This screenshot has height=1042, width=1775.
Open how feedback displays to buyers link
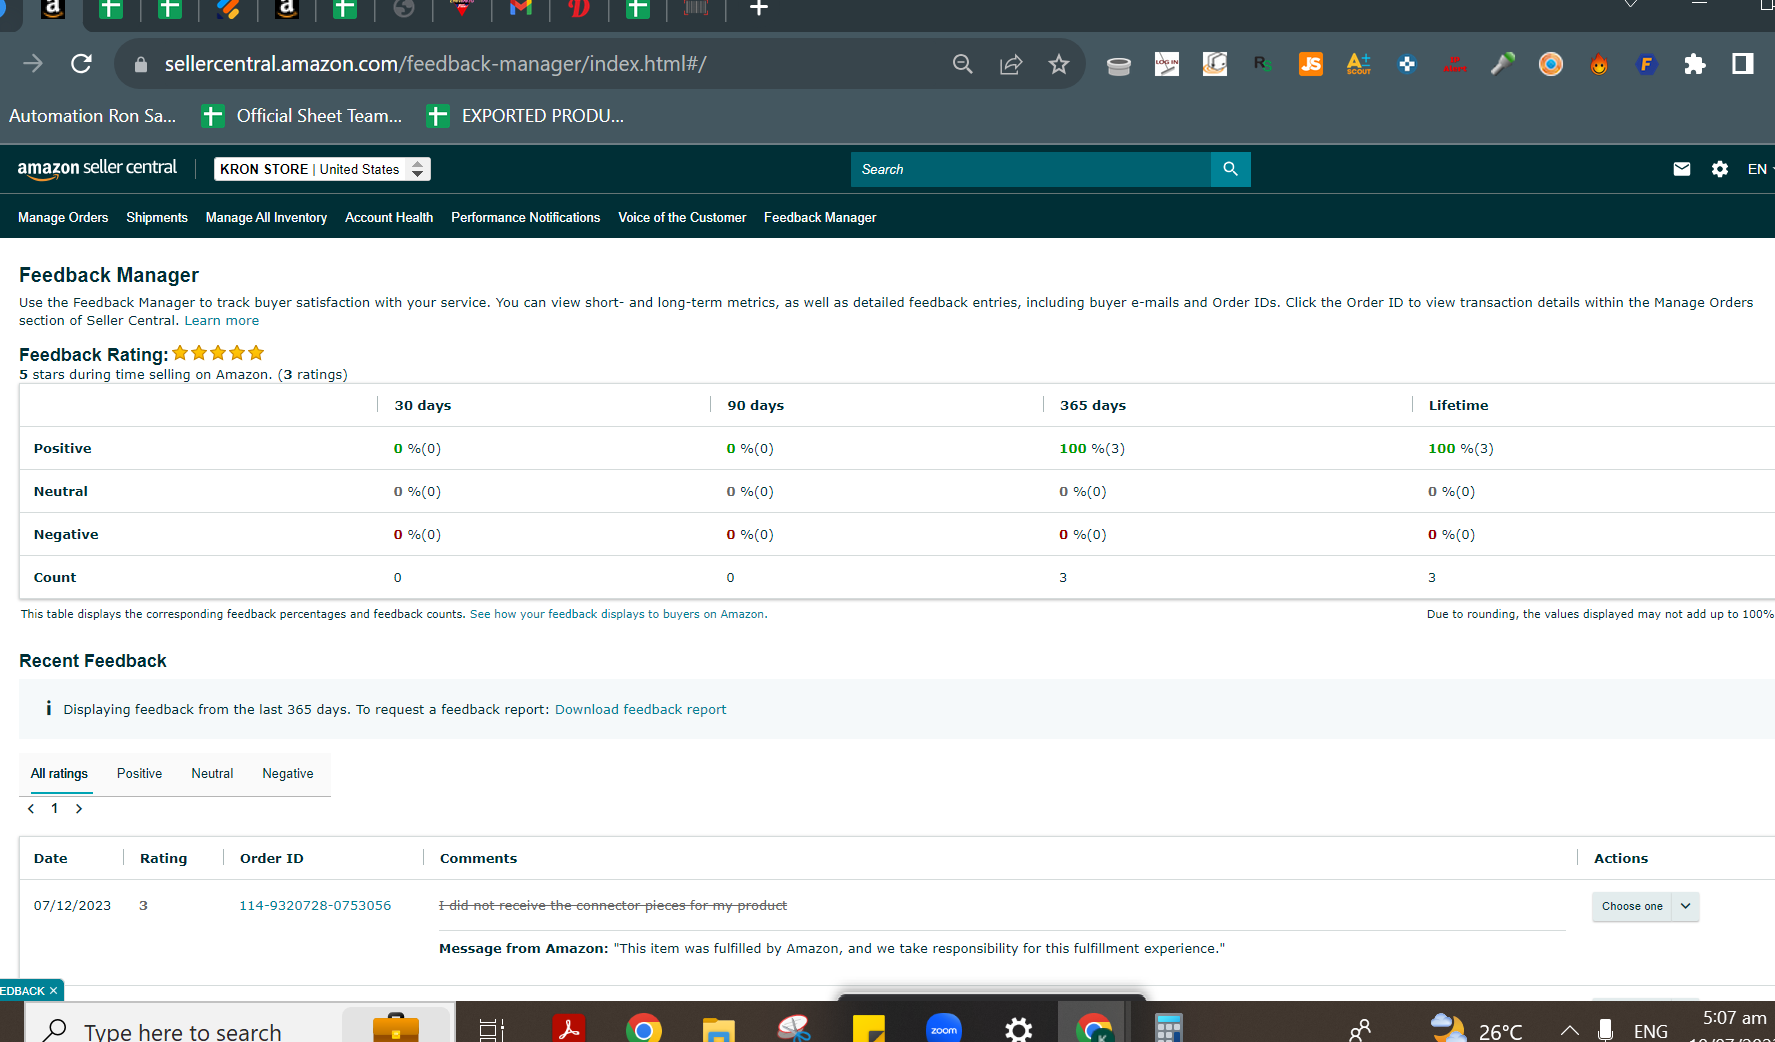pos(617,614)
